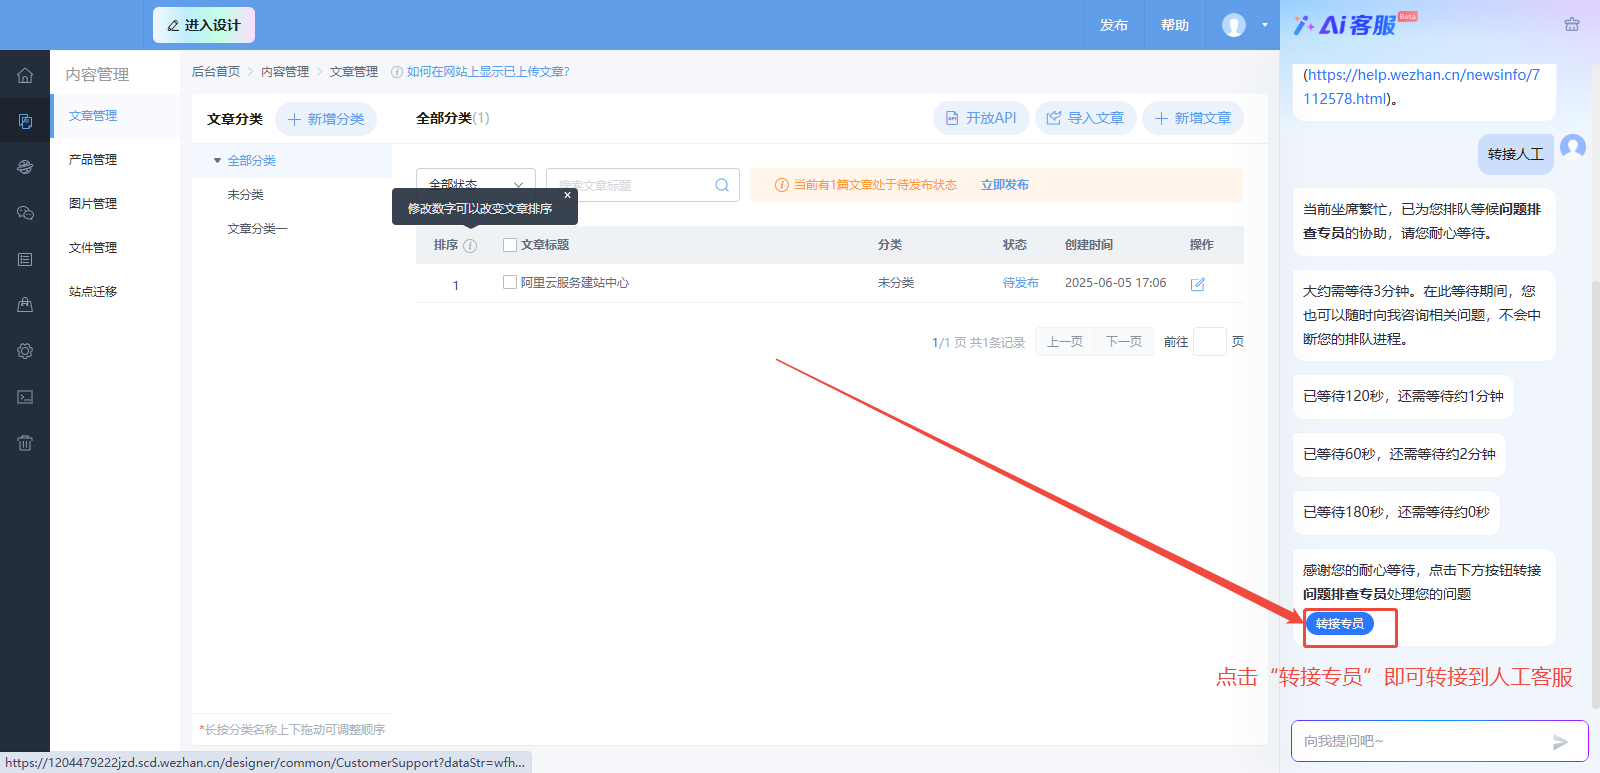Click the 开放API button

[x=981, y=118]
